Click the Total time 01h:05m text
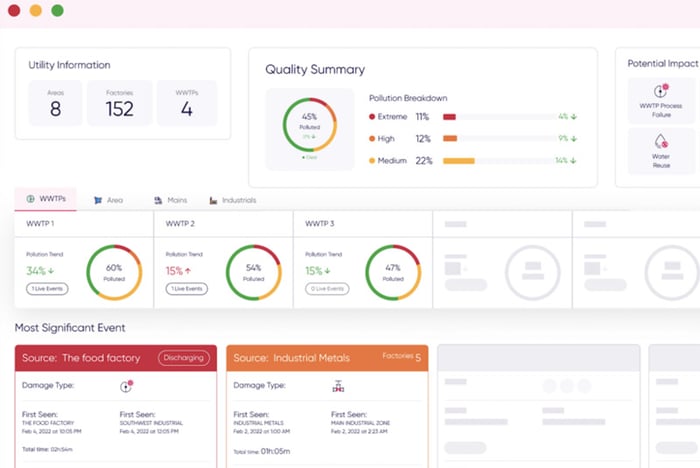 (x=262, y=451)
